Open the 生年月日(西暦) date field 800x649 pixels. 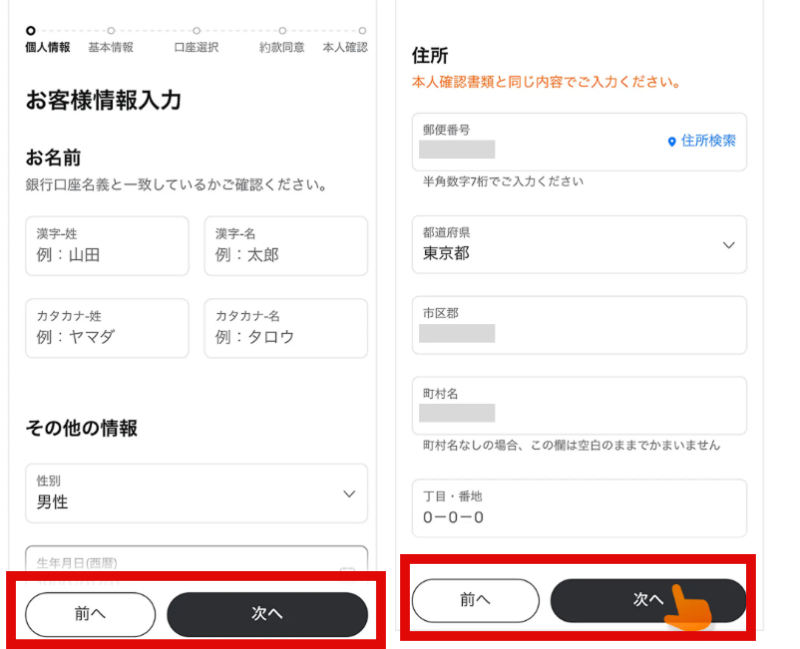pos(196,560)
